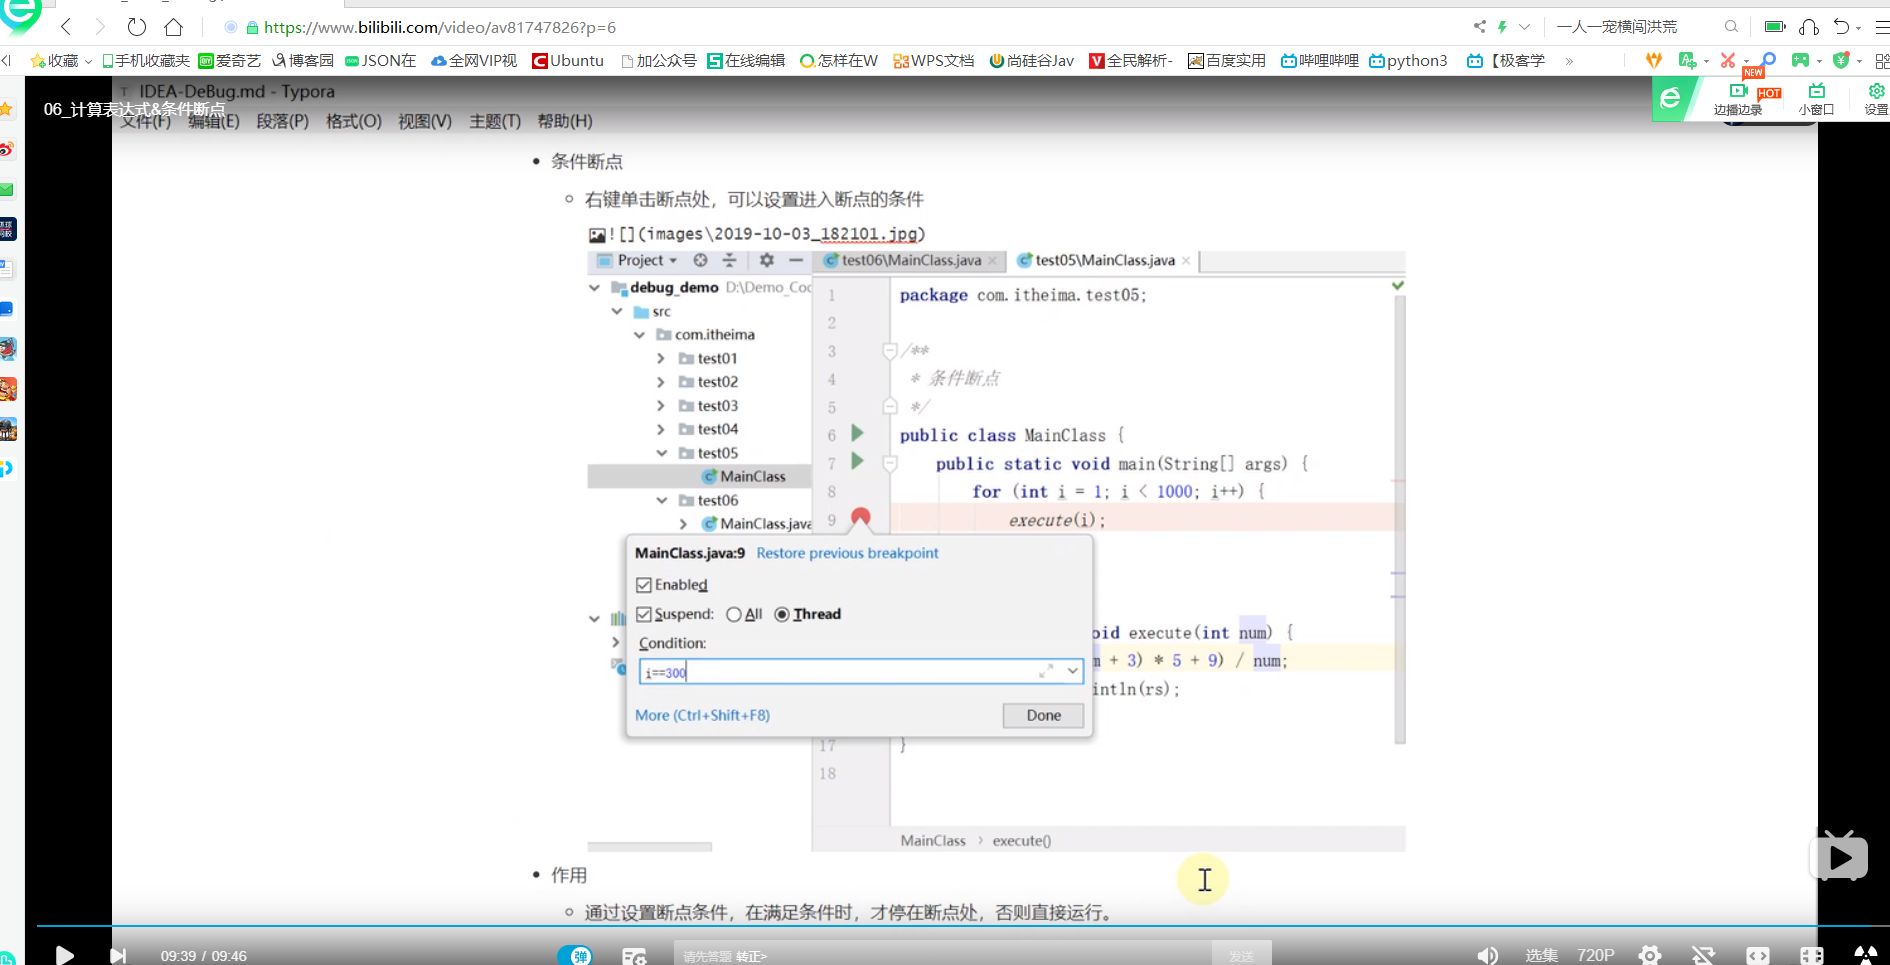Mute the video with the volume icon
Image resolution: width=1890 pixels, height=965 pixels.
coord(1487,956)
